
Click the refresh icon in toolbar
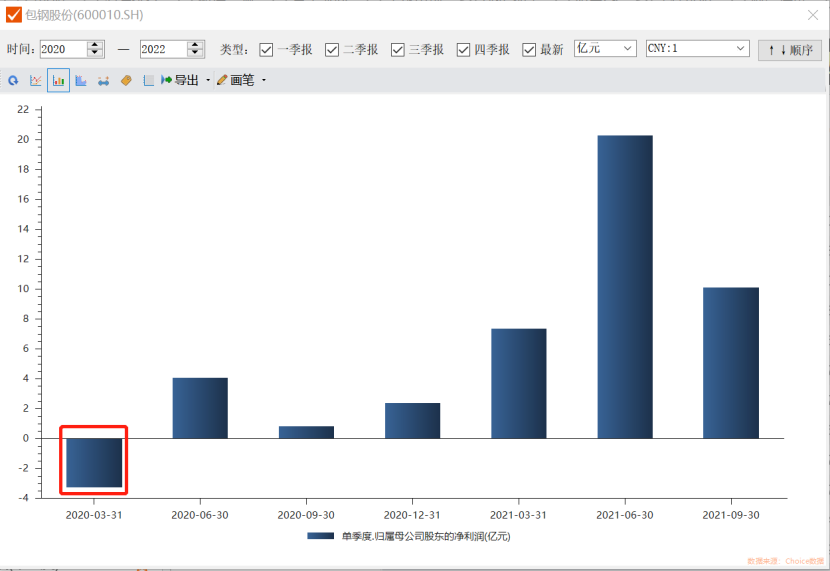click(13, 80)
